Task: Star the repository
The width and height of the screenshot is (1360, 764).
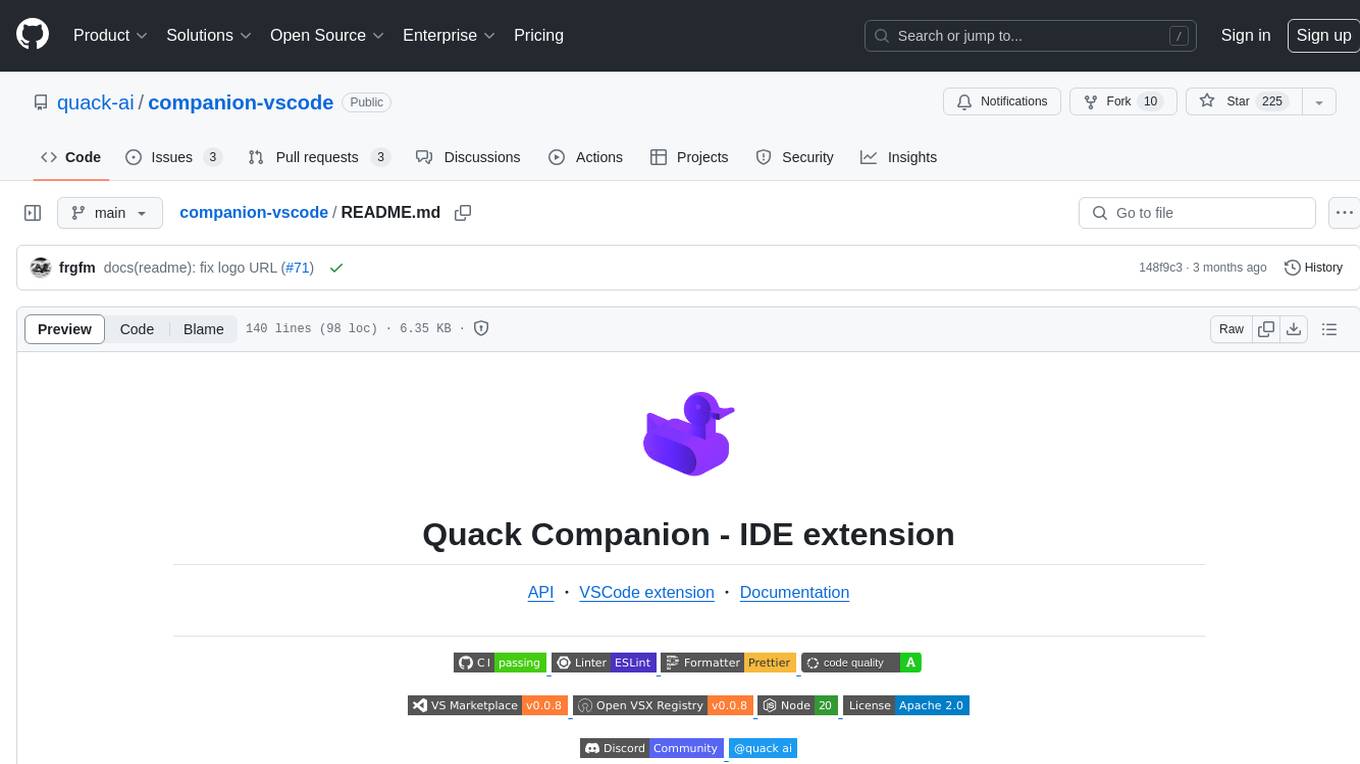Action: coord(1243,101)
